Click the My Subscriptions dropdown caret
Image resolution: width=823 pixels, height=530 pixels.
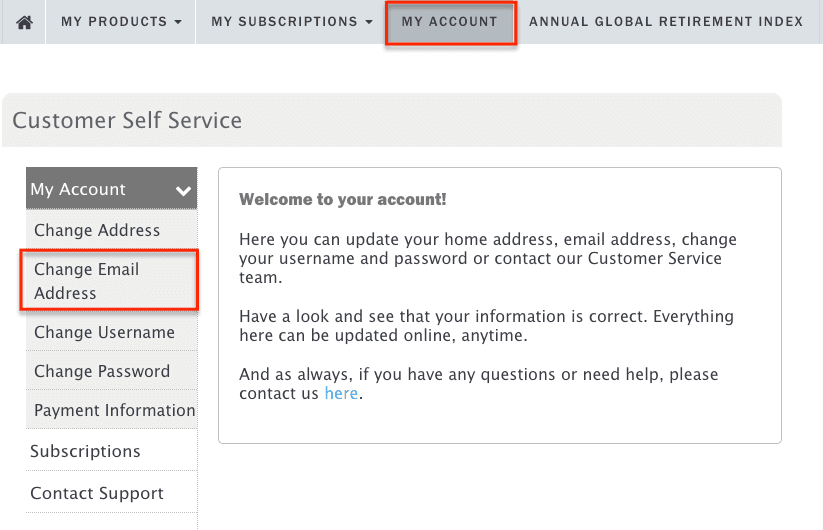pyautogui.click(x=369, y=22)
